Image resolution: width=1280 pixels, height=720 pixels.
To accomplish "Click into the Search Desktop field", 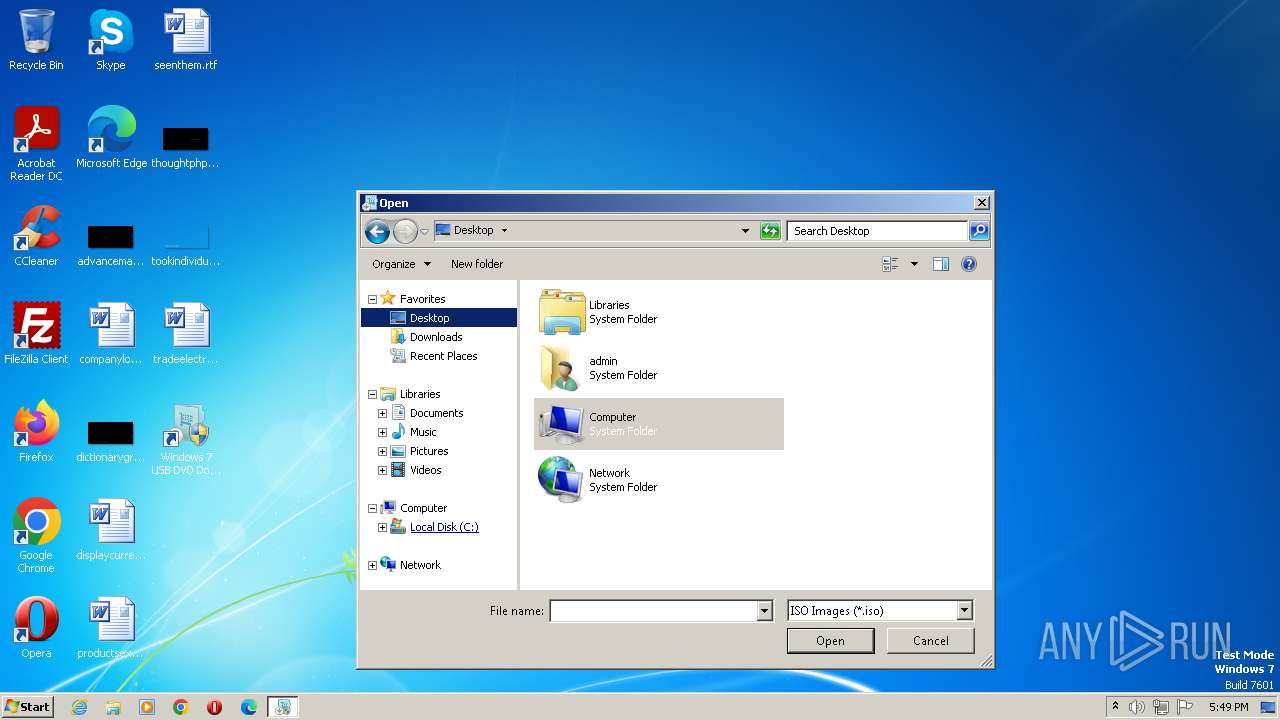I will point(878,231).
